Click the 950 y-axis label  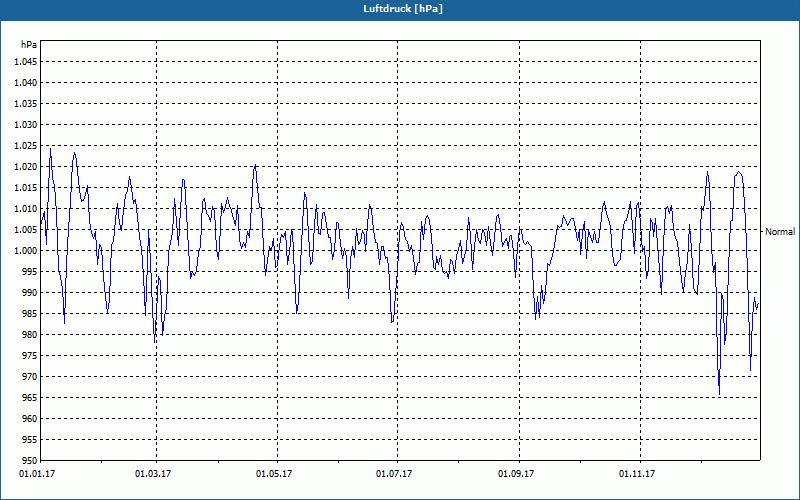(30, 461)
